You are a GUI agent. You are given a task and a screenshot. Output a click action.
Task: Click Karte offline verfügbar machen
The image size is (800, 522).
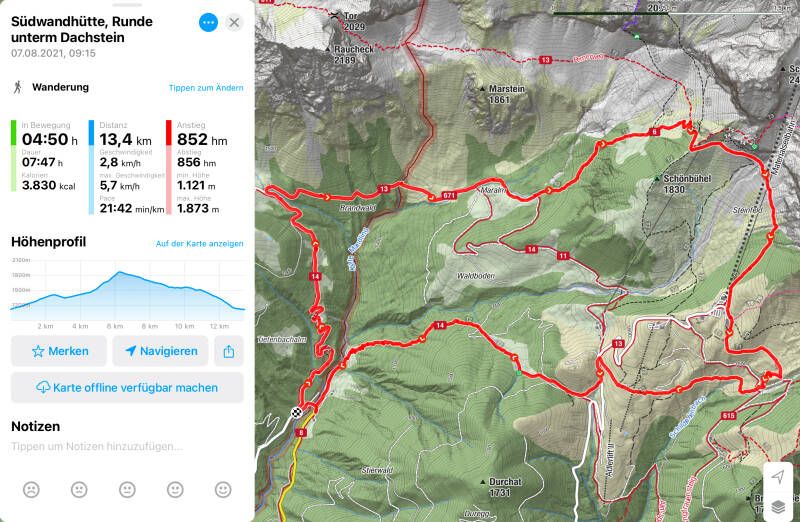tap(127, 387)
